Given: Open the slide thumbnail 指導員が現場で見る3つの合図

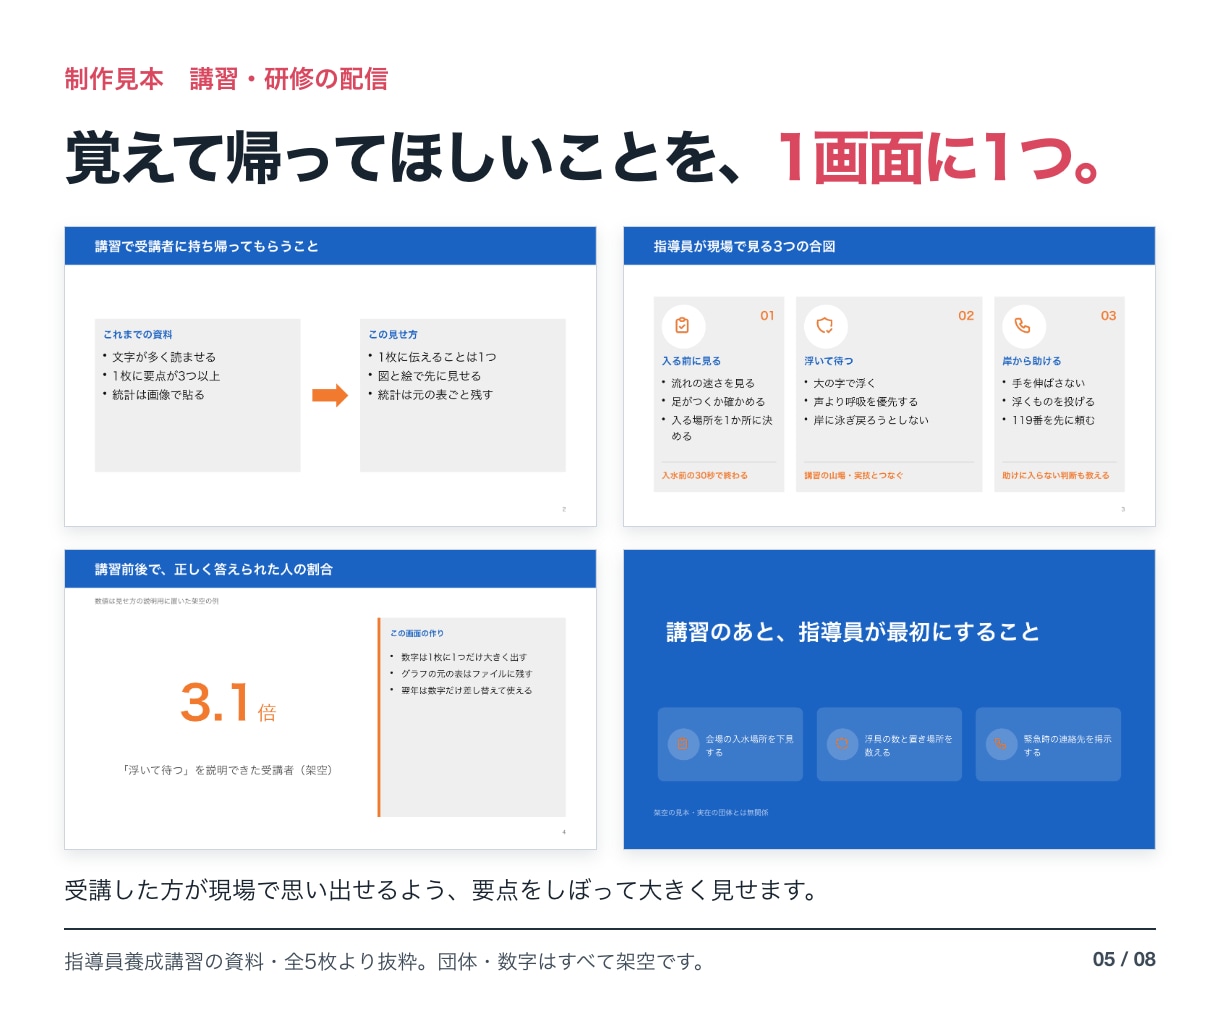Looking at the screenshot, I should click(889, 376).
